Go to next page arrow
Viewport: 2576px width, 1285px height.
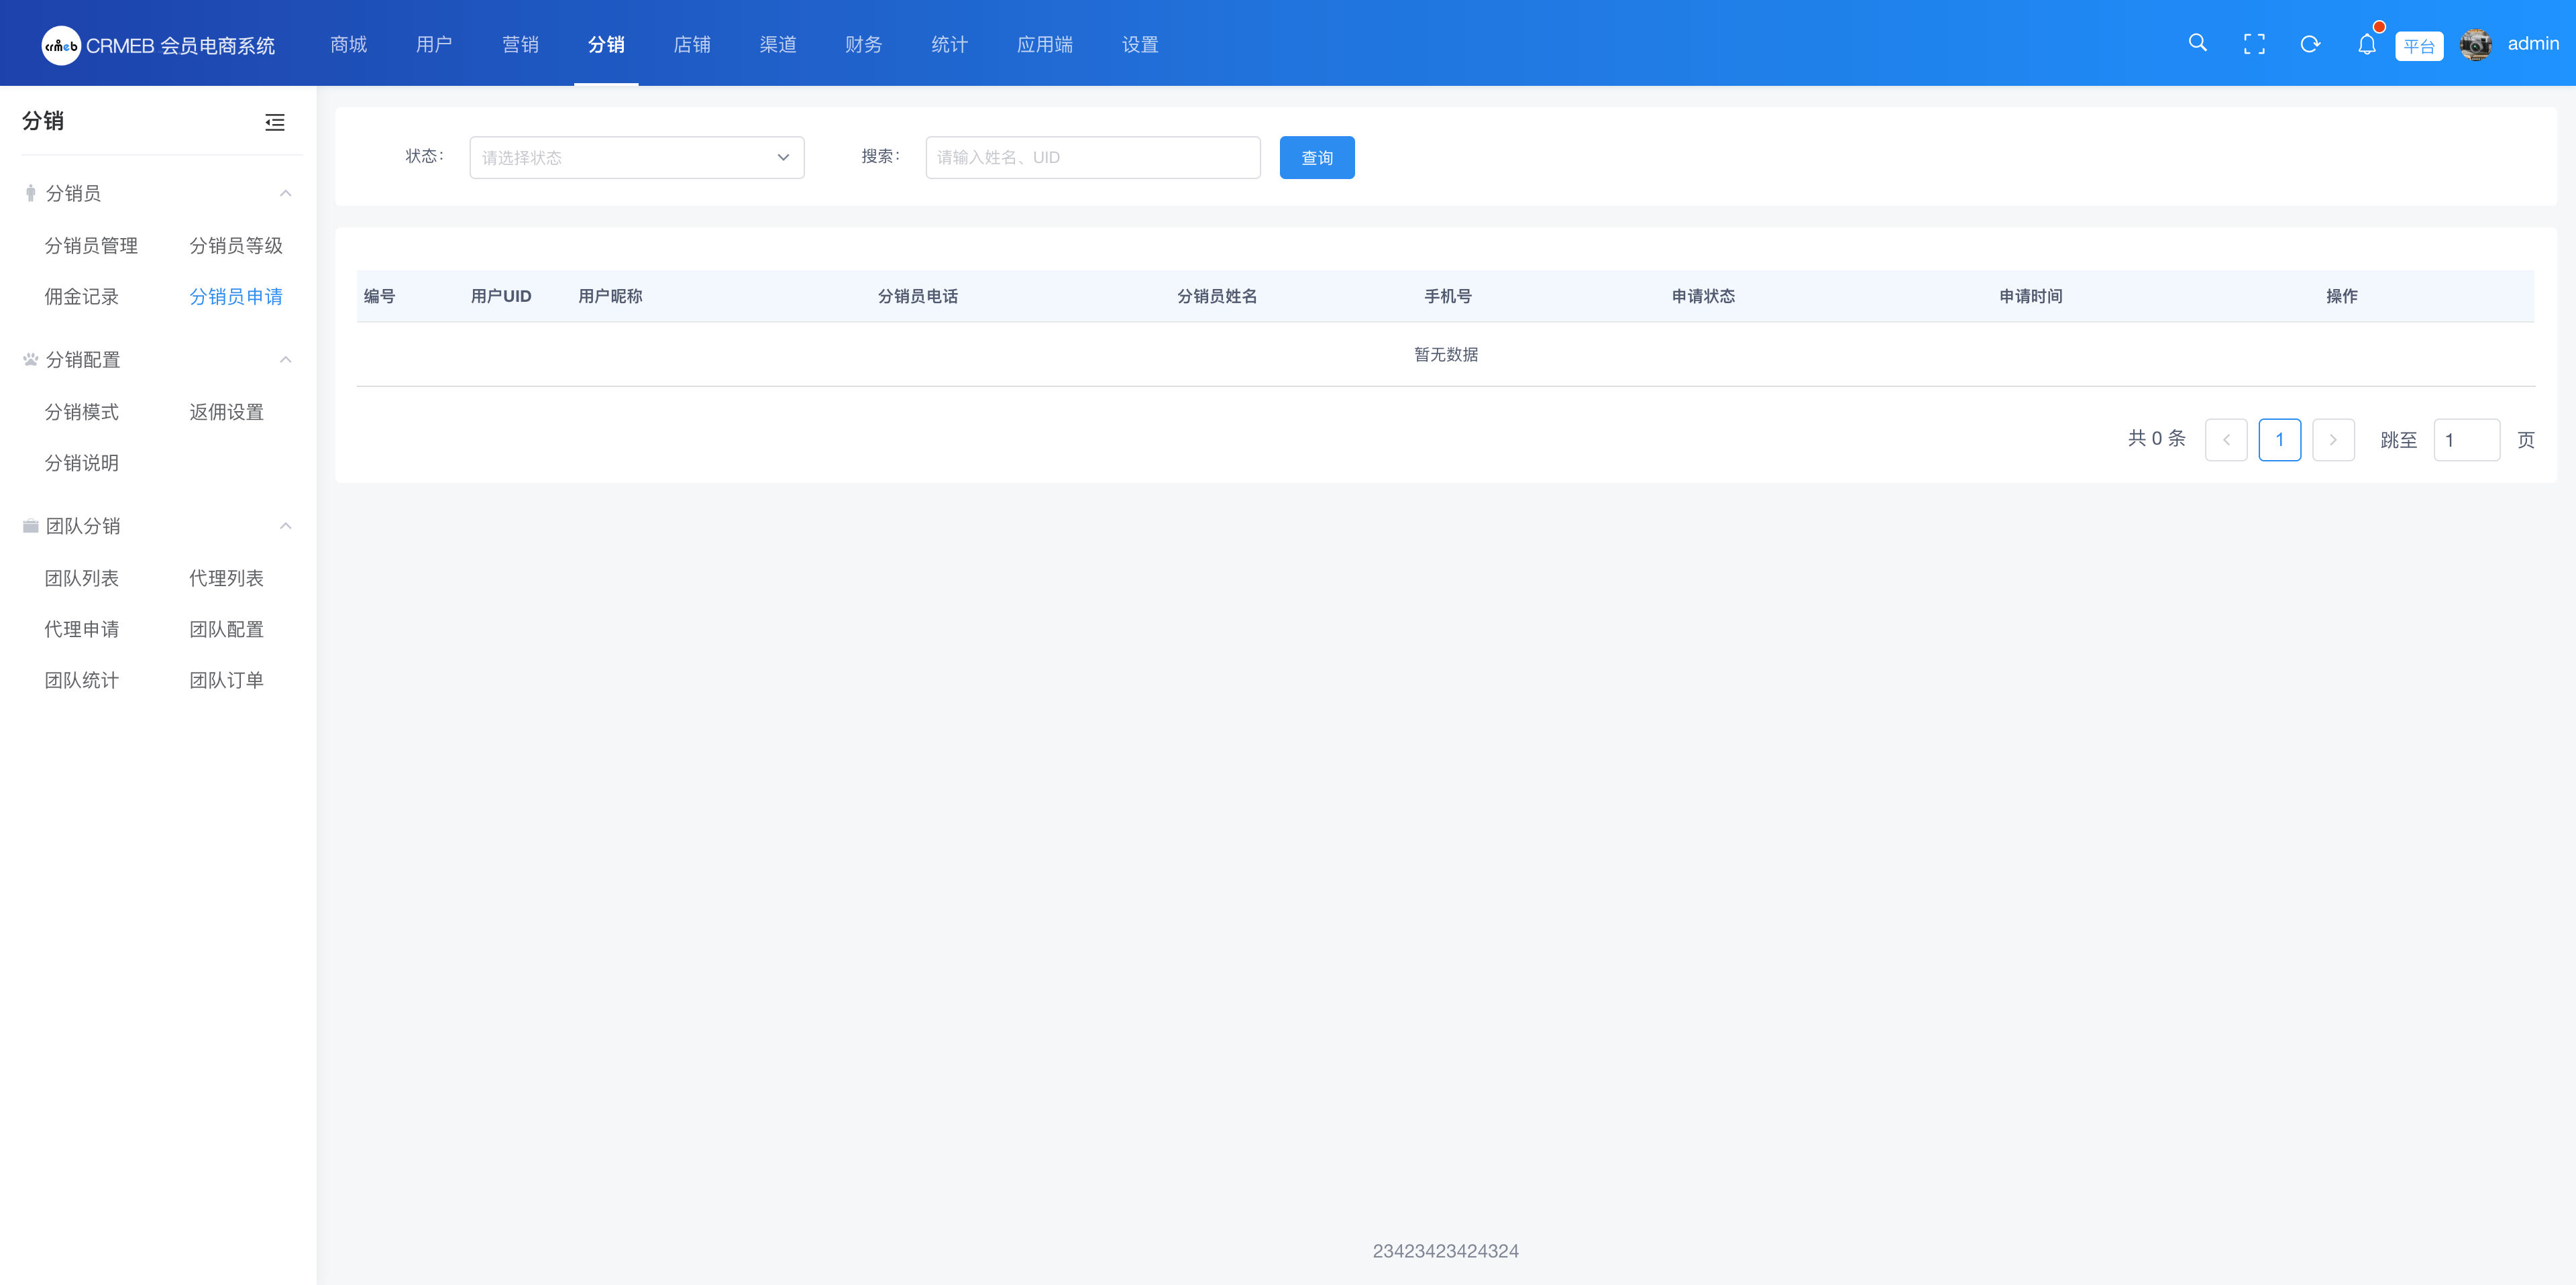pyautogui.click(x=2333, y=440)
